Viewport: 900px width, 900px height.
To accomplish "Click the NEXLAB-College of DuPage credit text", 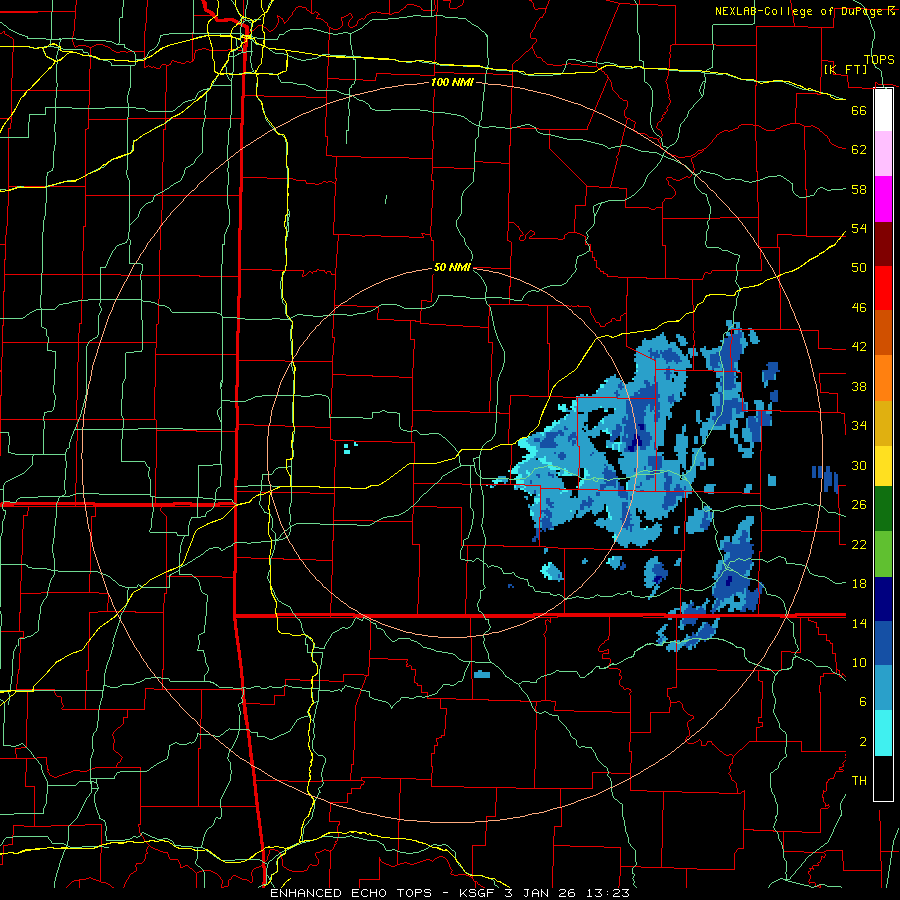I will [x=804, y=11].
